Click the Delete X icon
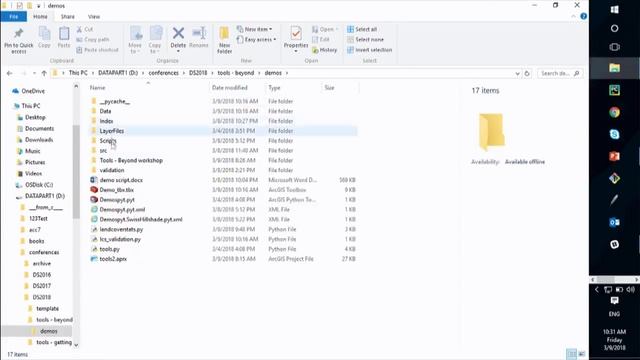 coord(178,33)
